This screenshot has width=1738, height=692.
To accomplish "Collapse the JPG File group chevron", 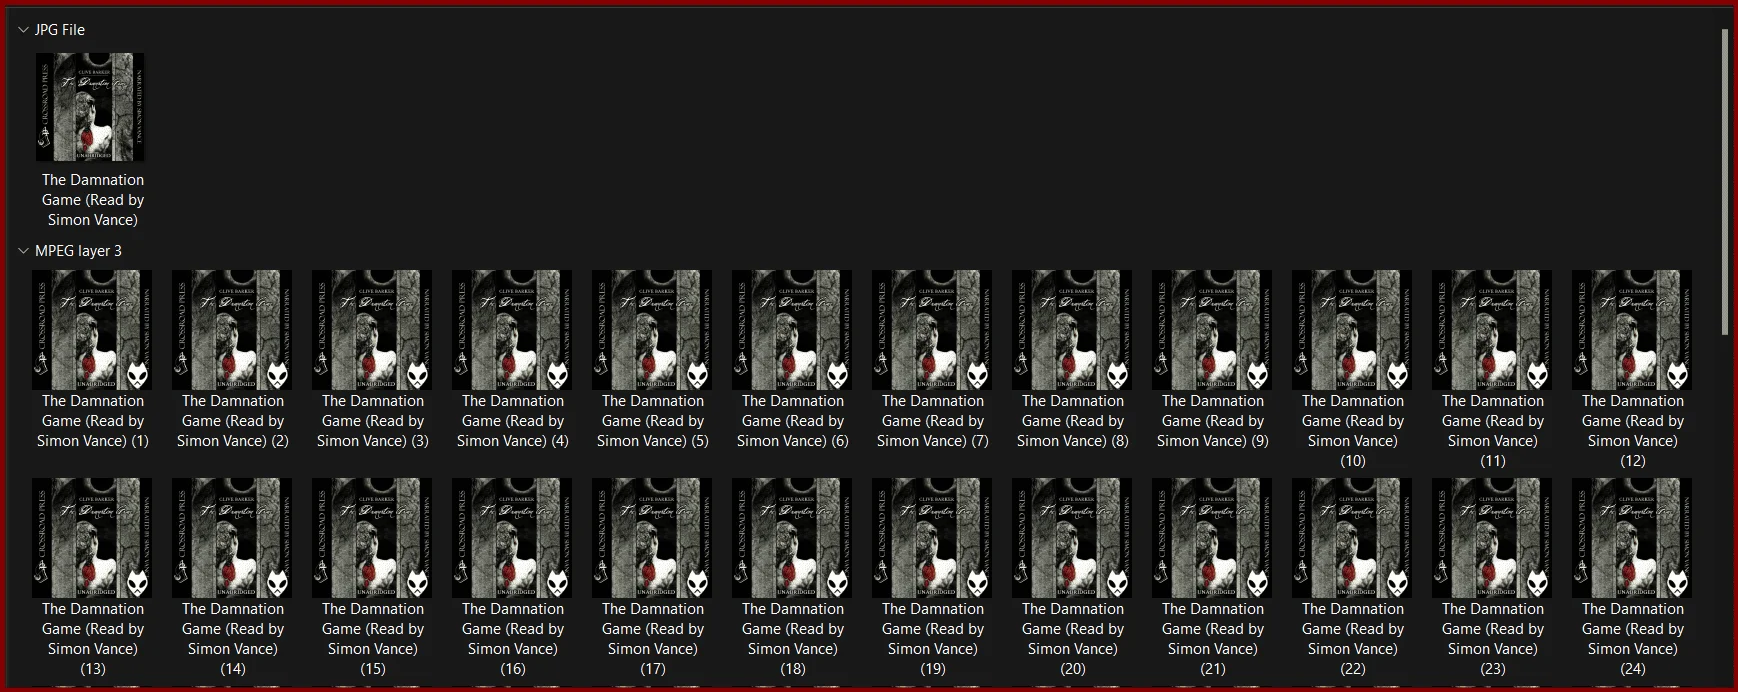I will pos(23,30).
